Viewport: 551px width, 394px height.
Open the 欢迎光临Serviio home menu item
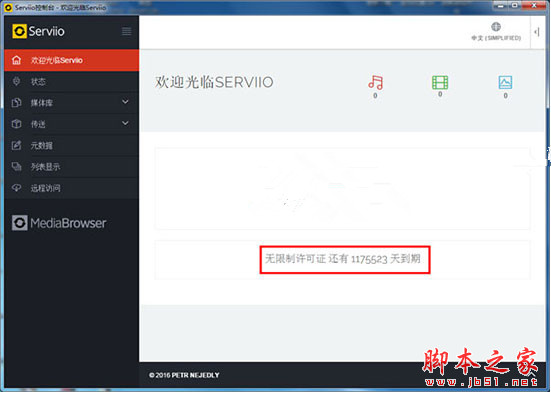point(72,60)
